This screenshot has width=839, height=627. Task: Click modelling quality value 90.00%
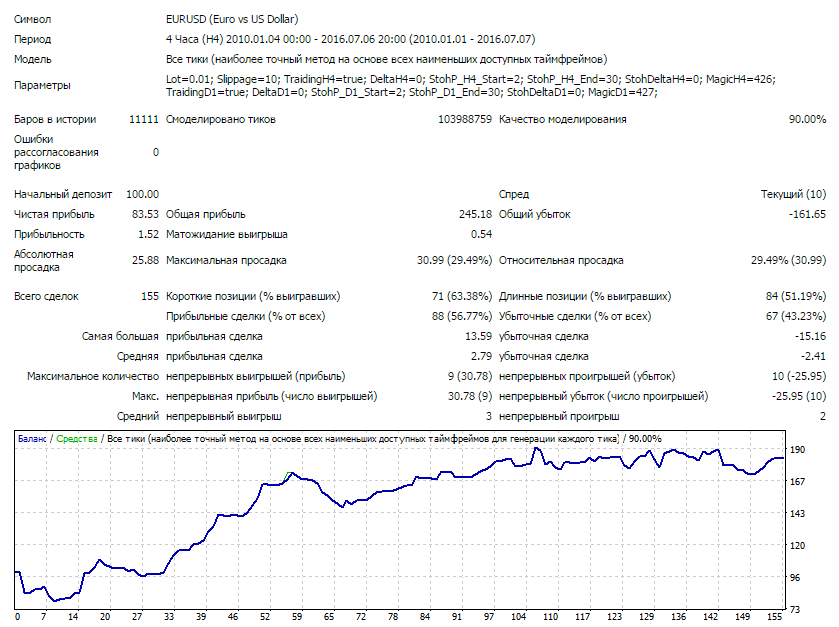pos(807,119)
